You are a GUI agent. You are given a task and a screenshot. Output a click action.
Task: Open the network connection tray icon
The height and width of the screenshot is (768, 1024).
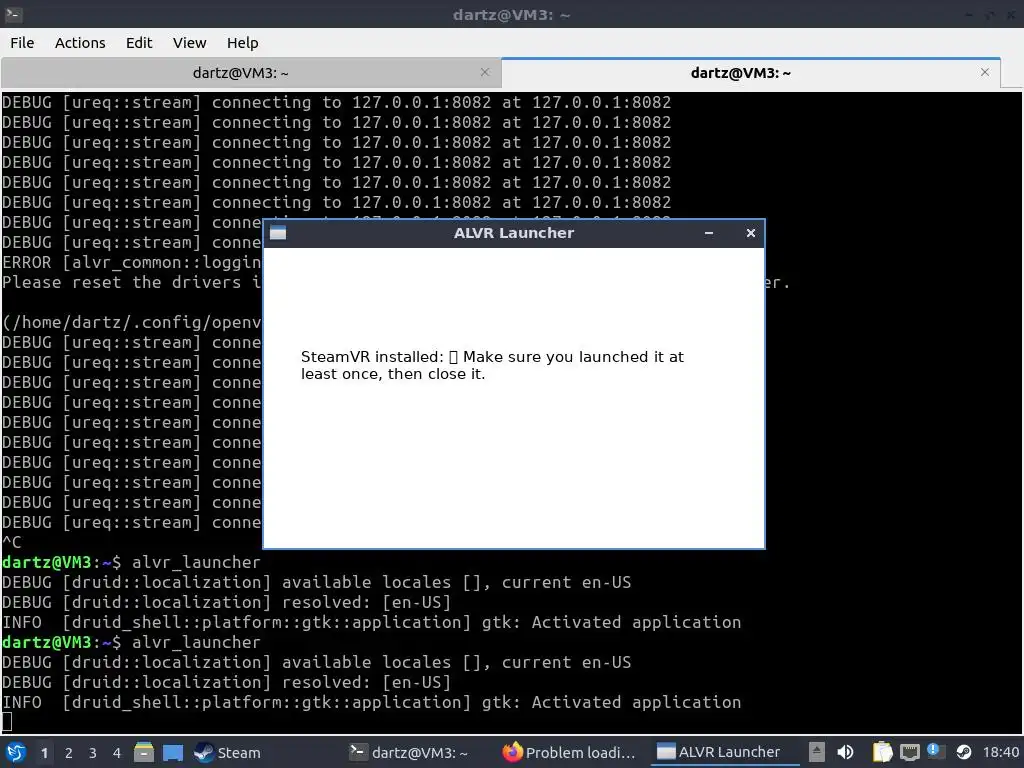(x=910, y=752)
